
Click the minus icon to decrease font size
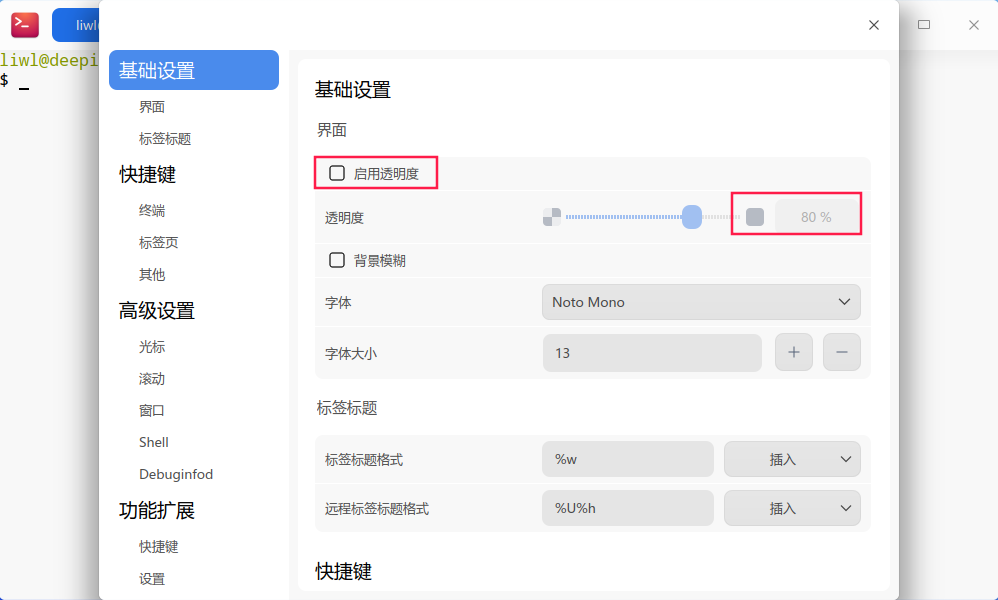842,352
